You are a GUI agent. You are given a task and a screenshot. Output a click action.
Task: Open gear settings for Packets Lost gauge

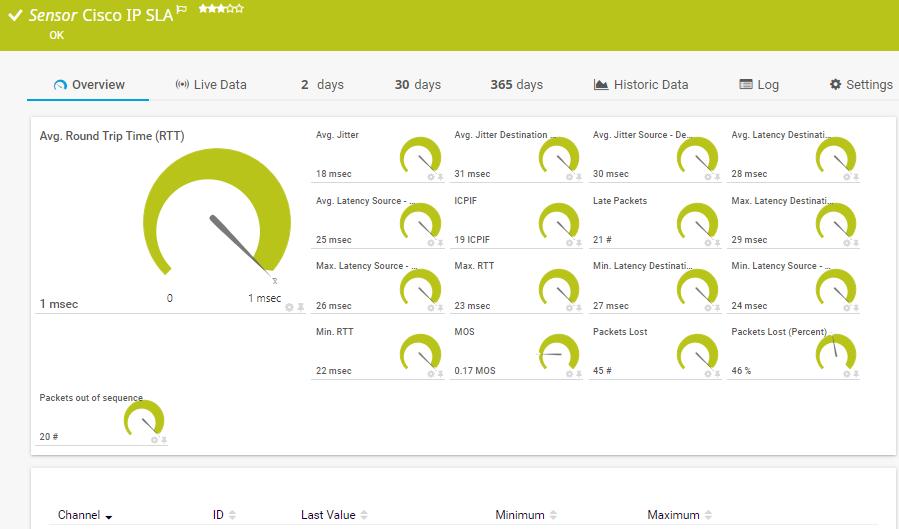(708, 374)
